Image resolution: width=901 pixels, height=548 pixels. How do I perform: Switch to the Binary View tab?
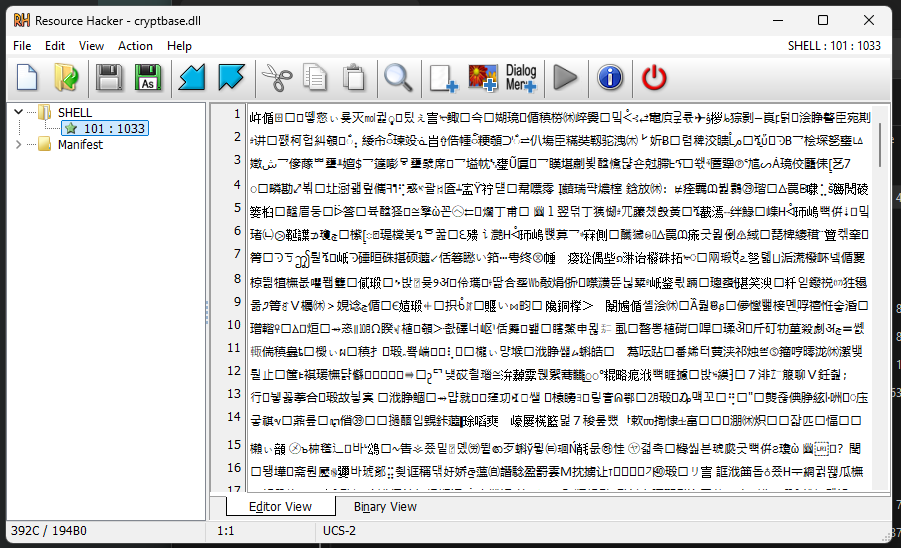pyautogui.click(x=385, y=507)
